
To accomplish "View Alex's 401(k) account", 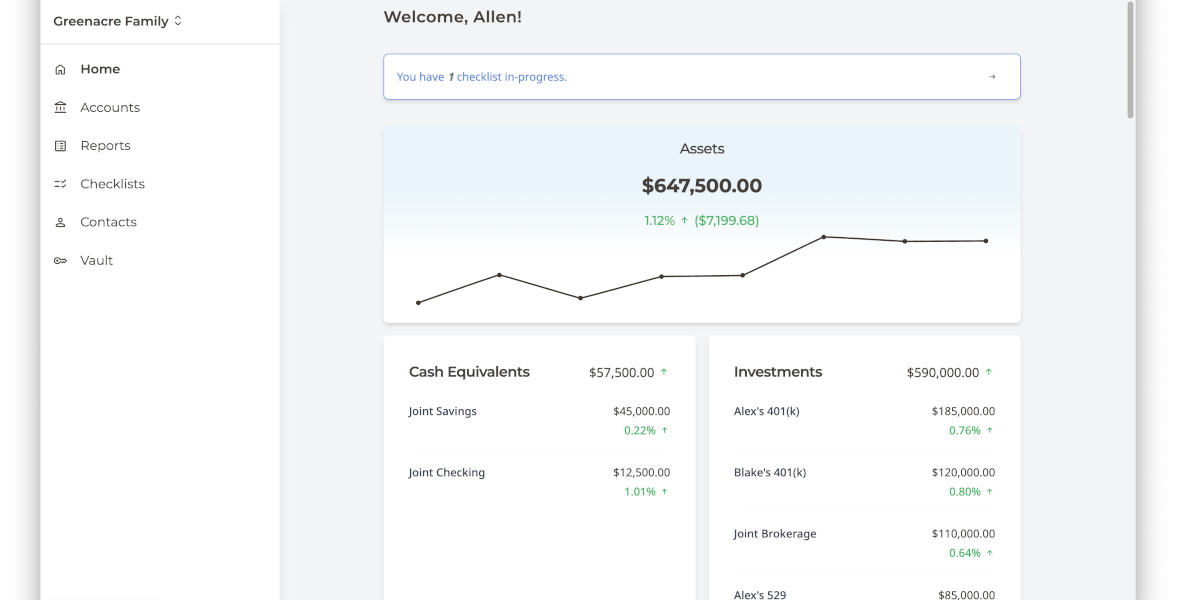I will (x=864, y=420).
